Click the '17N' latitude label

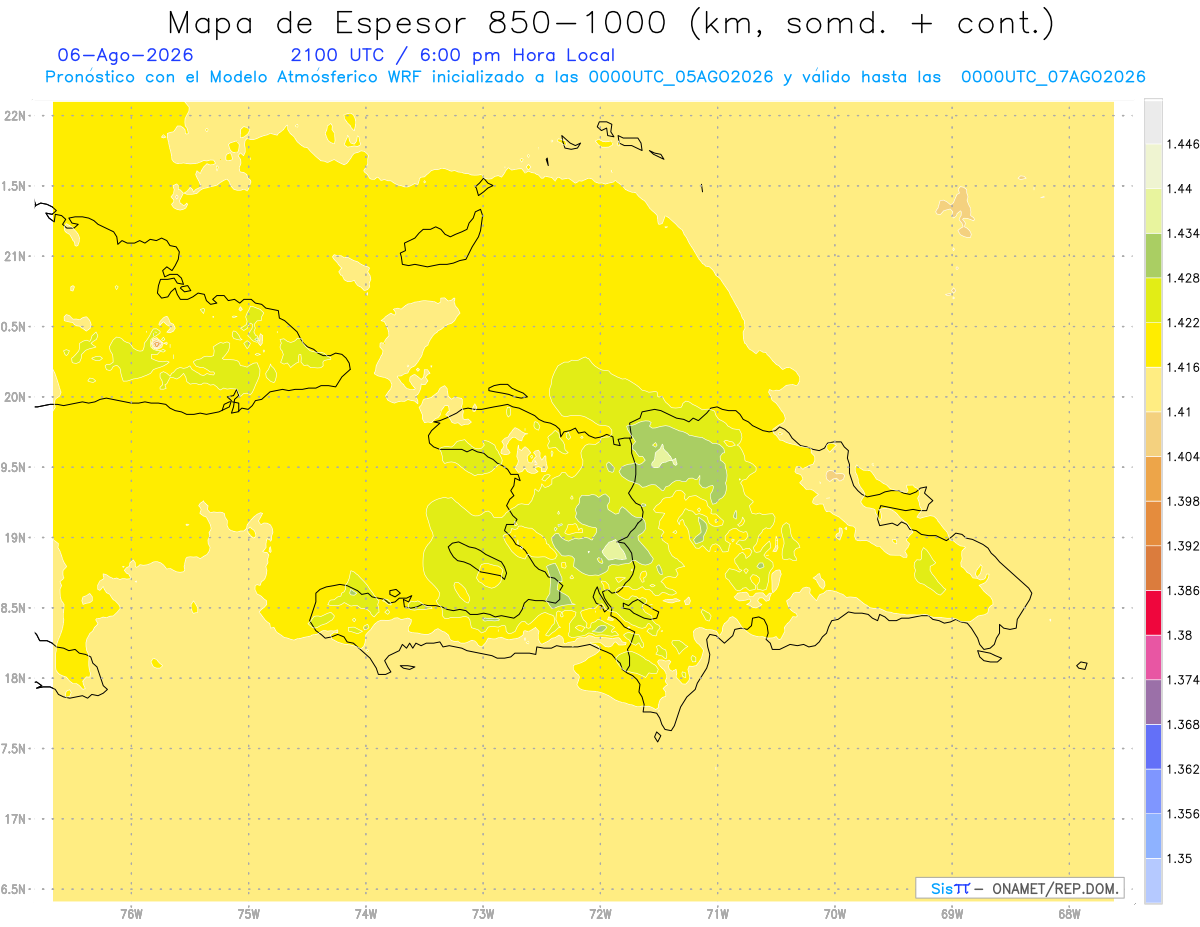tap(15, 819)
